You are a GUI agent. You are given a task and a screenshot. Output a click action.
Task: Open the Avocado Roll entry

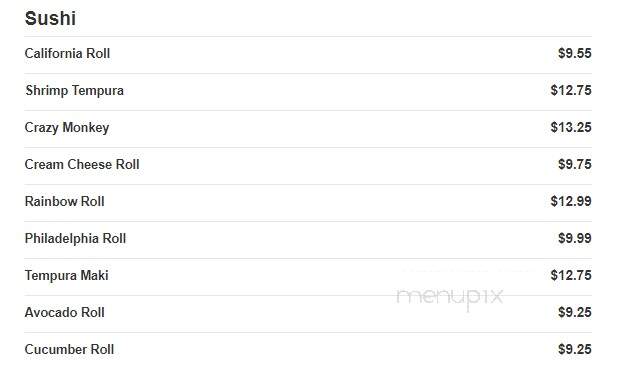[x=65, y=312]
